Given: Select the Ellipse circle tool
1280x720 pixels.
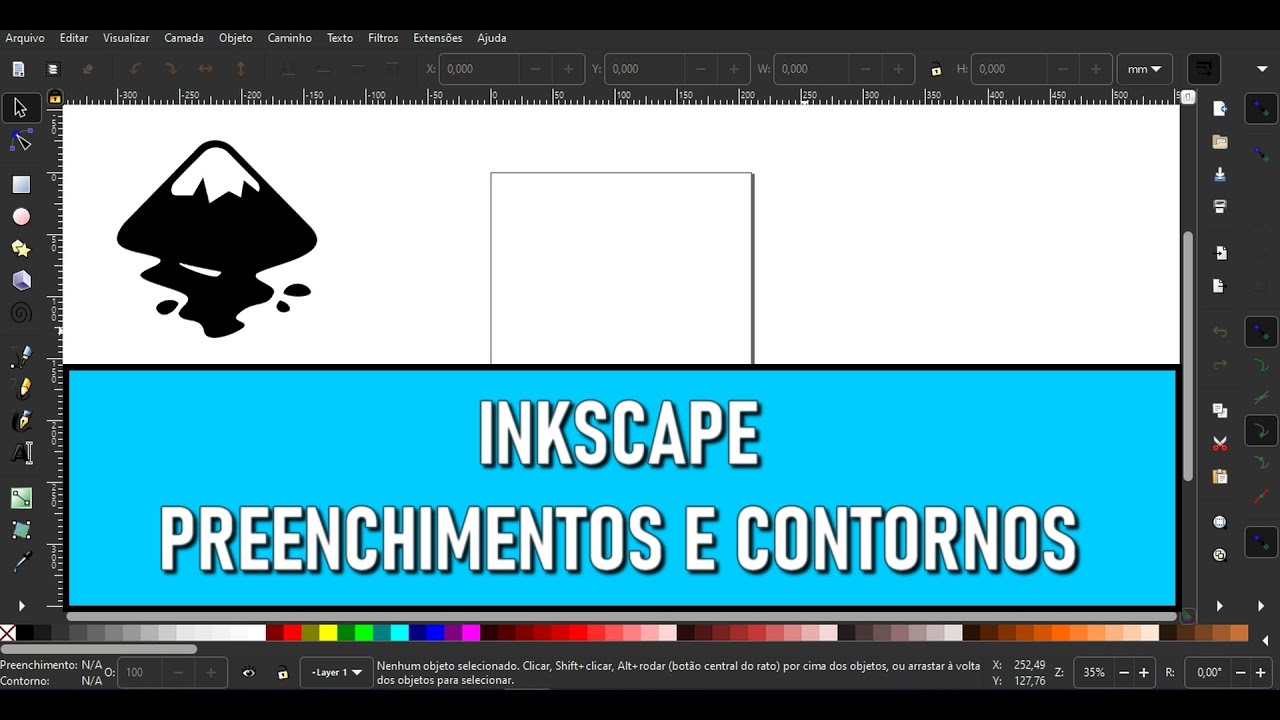Looking at the screenshot, I should [x=21, y=217].
